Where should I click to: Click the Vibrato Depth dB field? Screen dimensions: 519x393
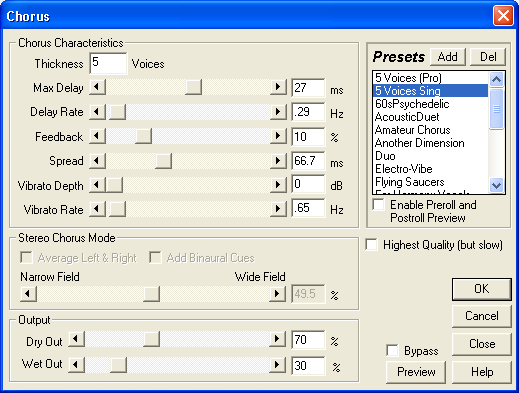(x=308, y=184)
